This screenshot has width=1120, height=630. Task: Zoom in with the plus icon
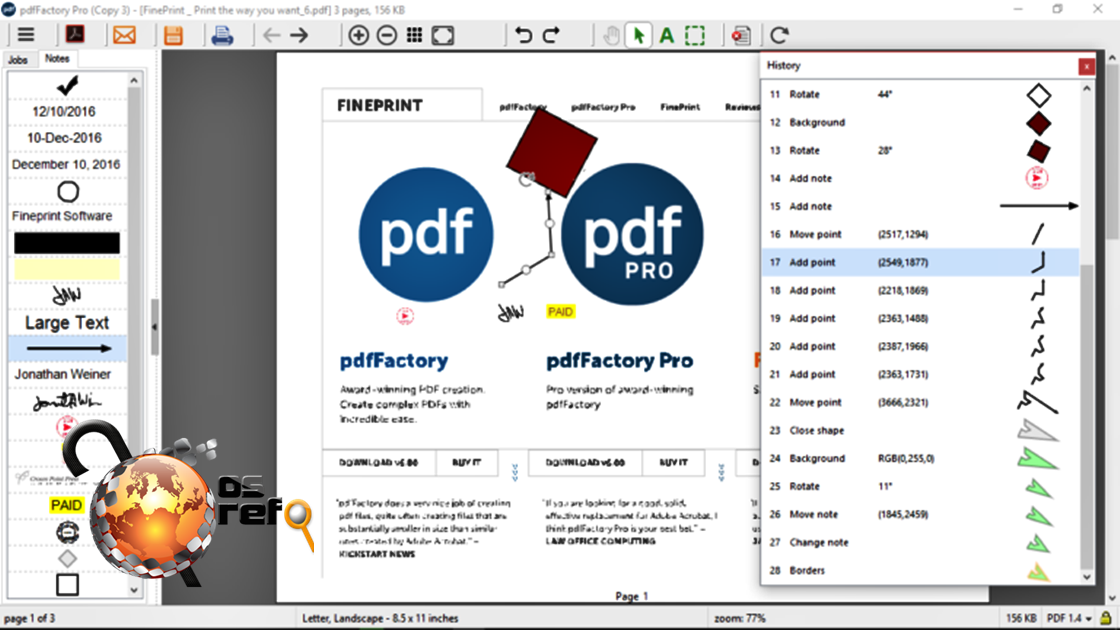pyautogui.click(x=359, y=35)
